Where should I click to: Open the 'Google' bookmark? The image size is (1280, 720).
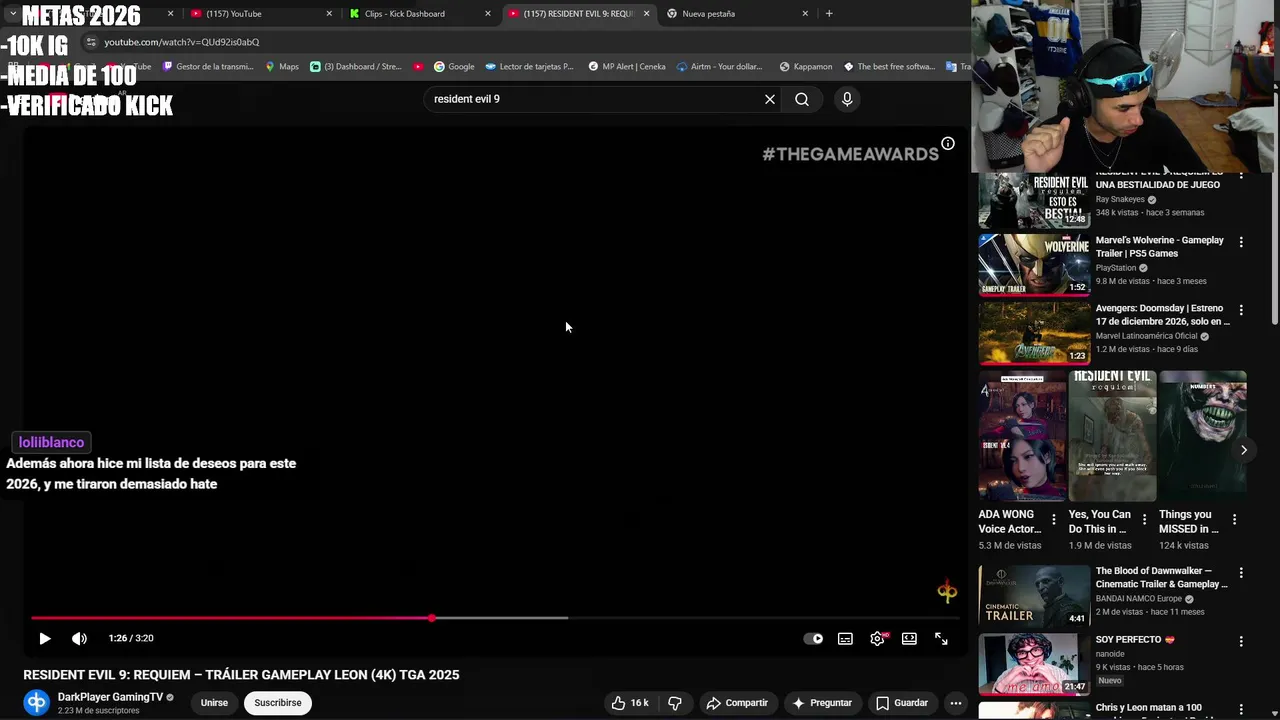[453, 67]
